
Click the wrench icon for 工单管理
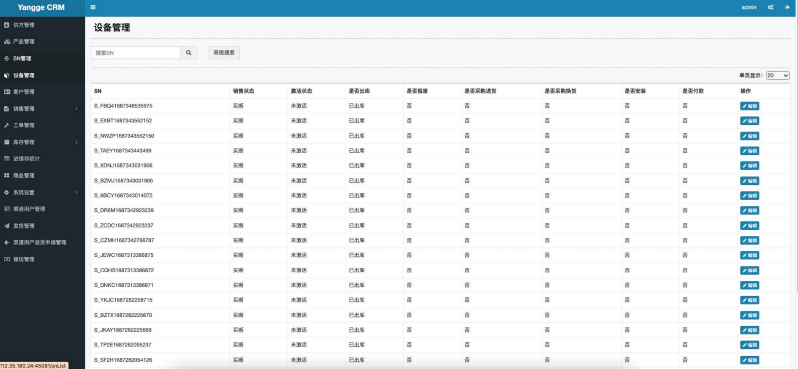(6, 125)
